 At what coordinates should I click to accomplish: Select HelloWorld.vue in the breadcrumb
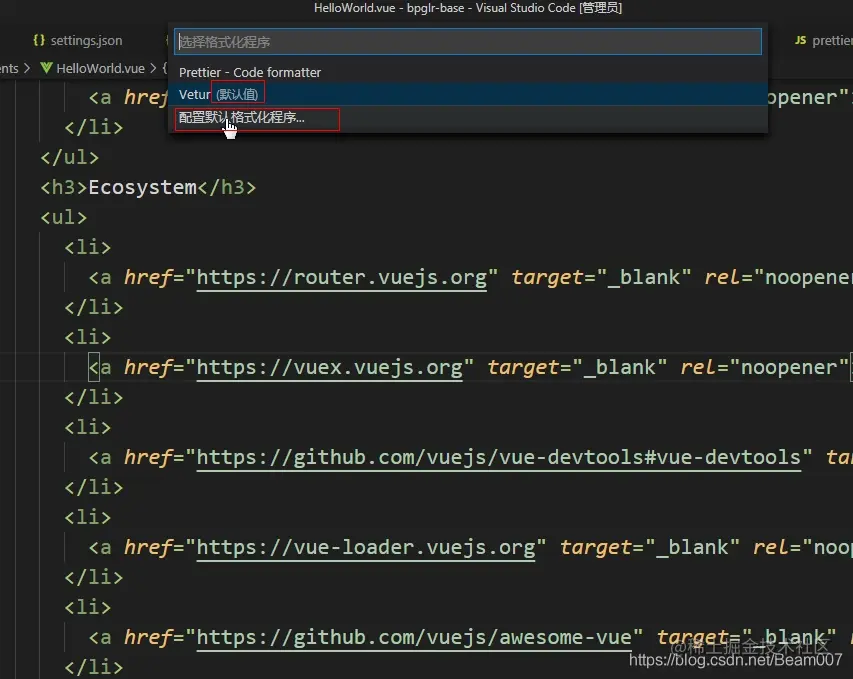pyautogui.click(x=101, y=68)
